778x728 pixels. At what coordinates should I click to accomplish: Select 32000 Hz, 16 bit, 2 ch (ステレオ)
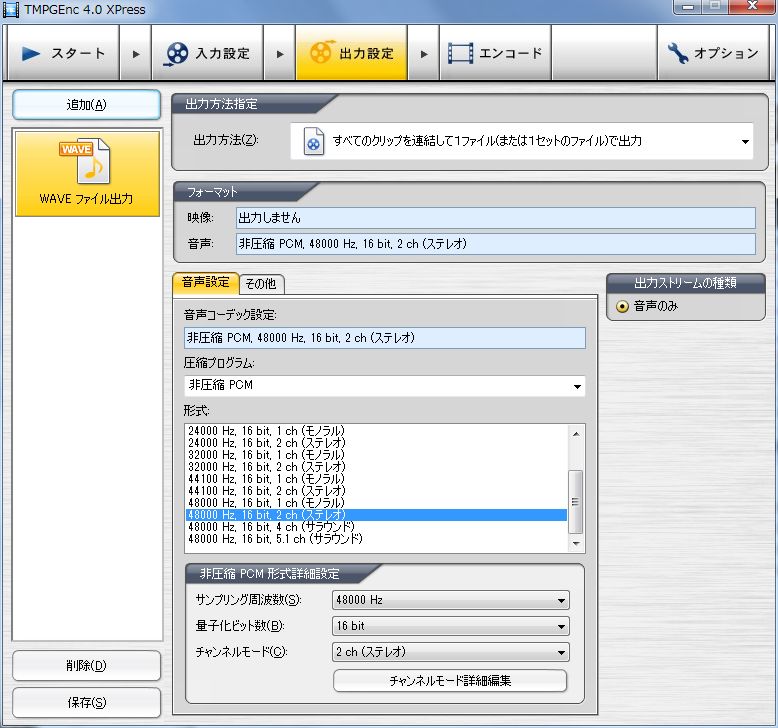coord(376,466)
